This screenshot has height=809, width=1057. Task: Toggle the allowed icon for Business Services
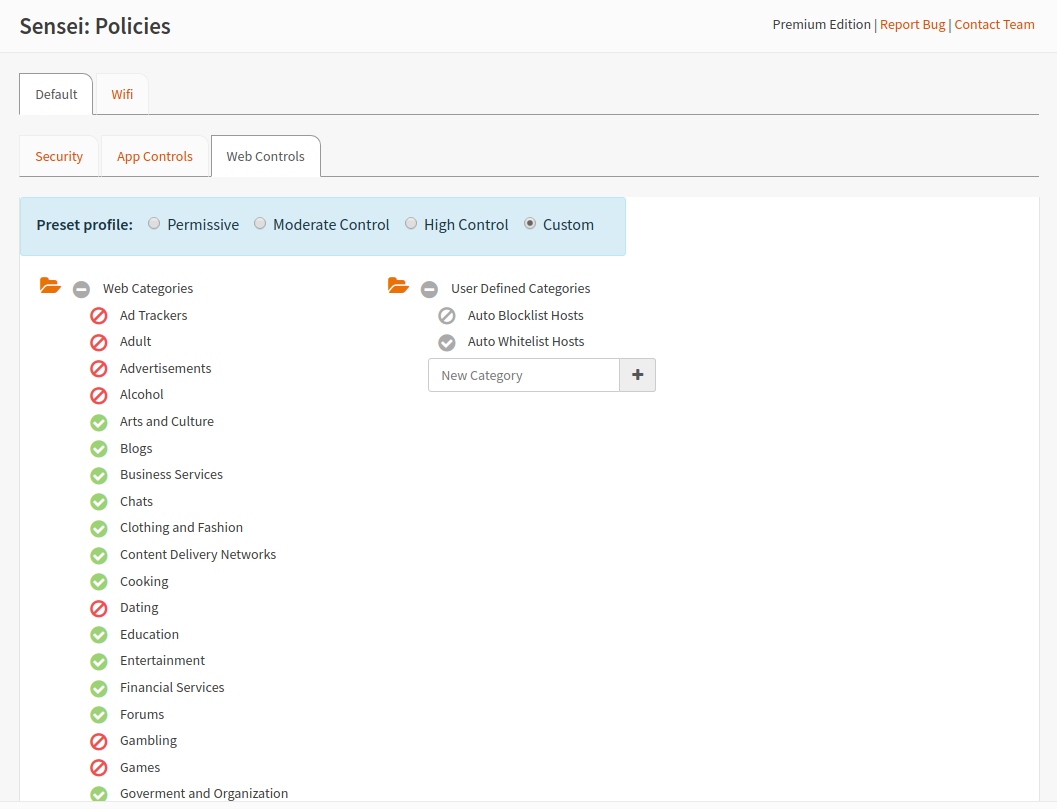(98, 475)
